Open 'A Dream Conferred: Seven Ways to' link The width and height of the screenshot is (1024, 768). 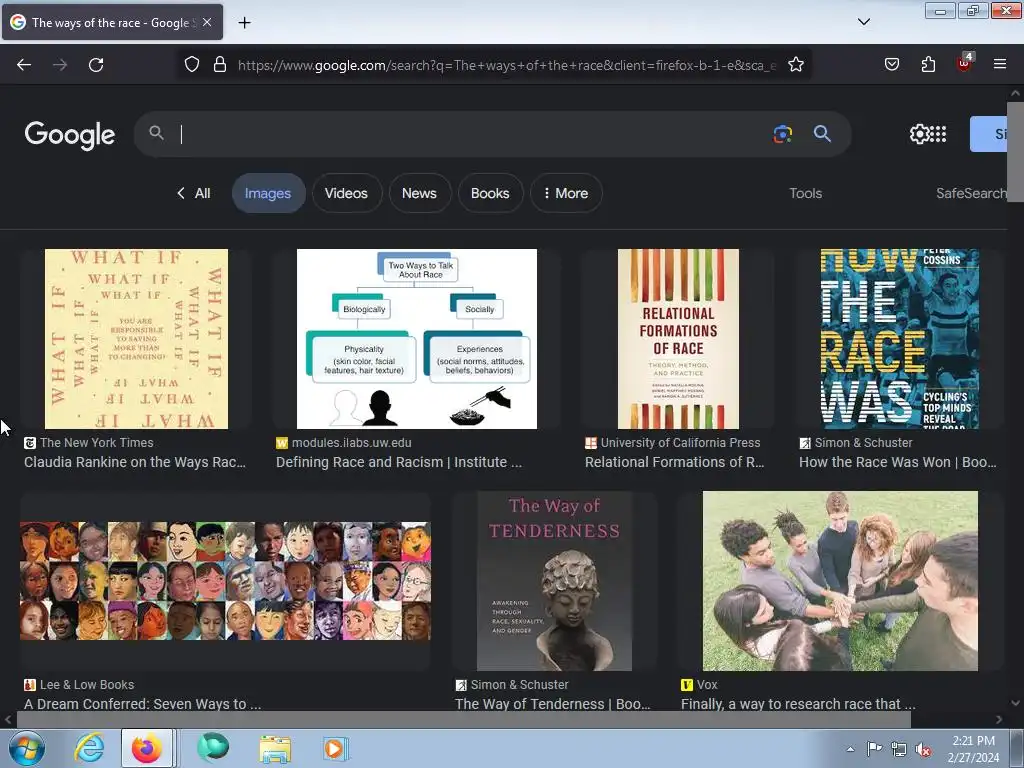[x=142, y=704]
